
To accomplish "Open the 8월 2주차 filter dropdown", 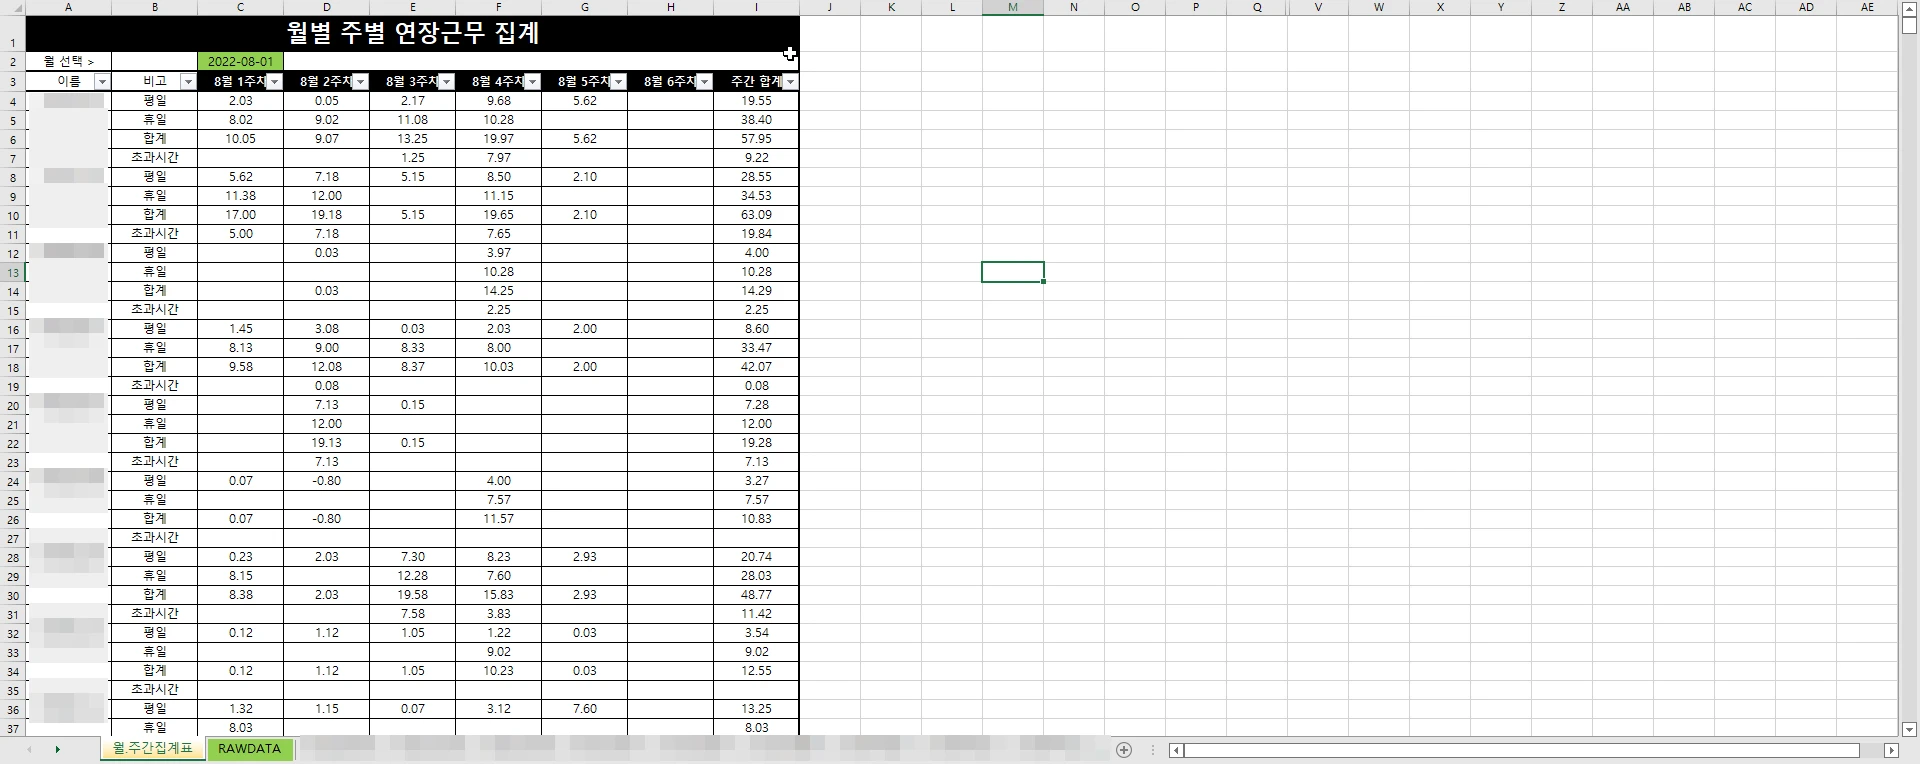I will click(360, 82).
